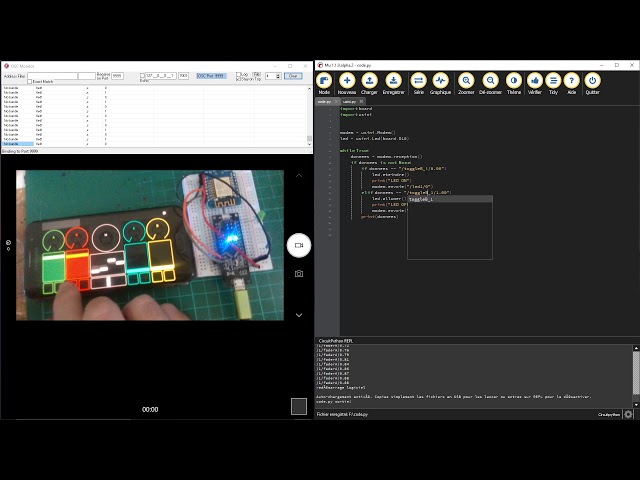Start video recording in camera app
Image resolution: width=640 pixels, height=480 pixels.
click(x=299, y=245)
